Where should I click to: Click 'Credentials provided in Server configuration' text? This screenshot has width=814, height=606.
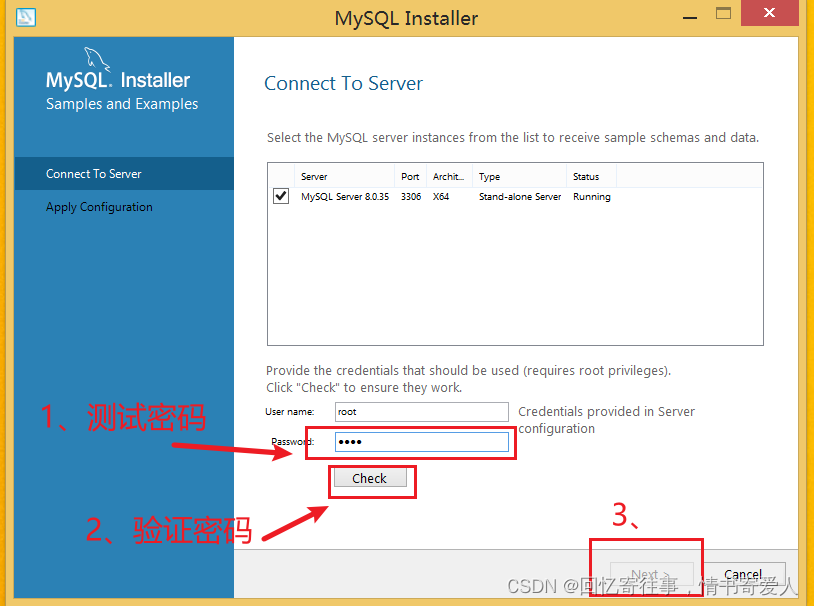(x=606, y=420)
